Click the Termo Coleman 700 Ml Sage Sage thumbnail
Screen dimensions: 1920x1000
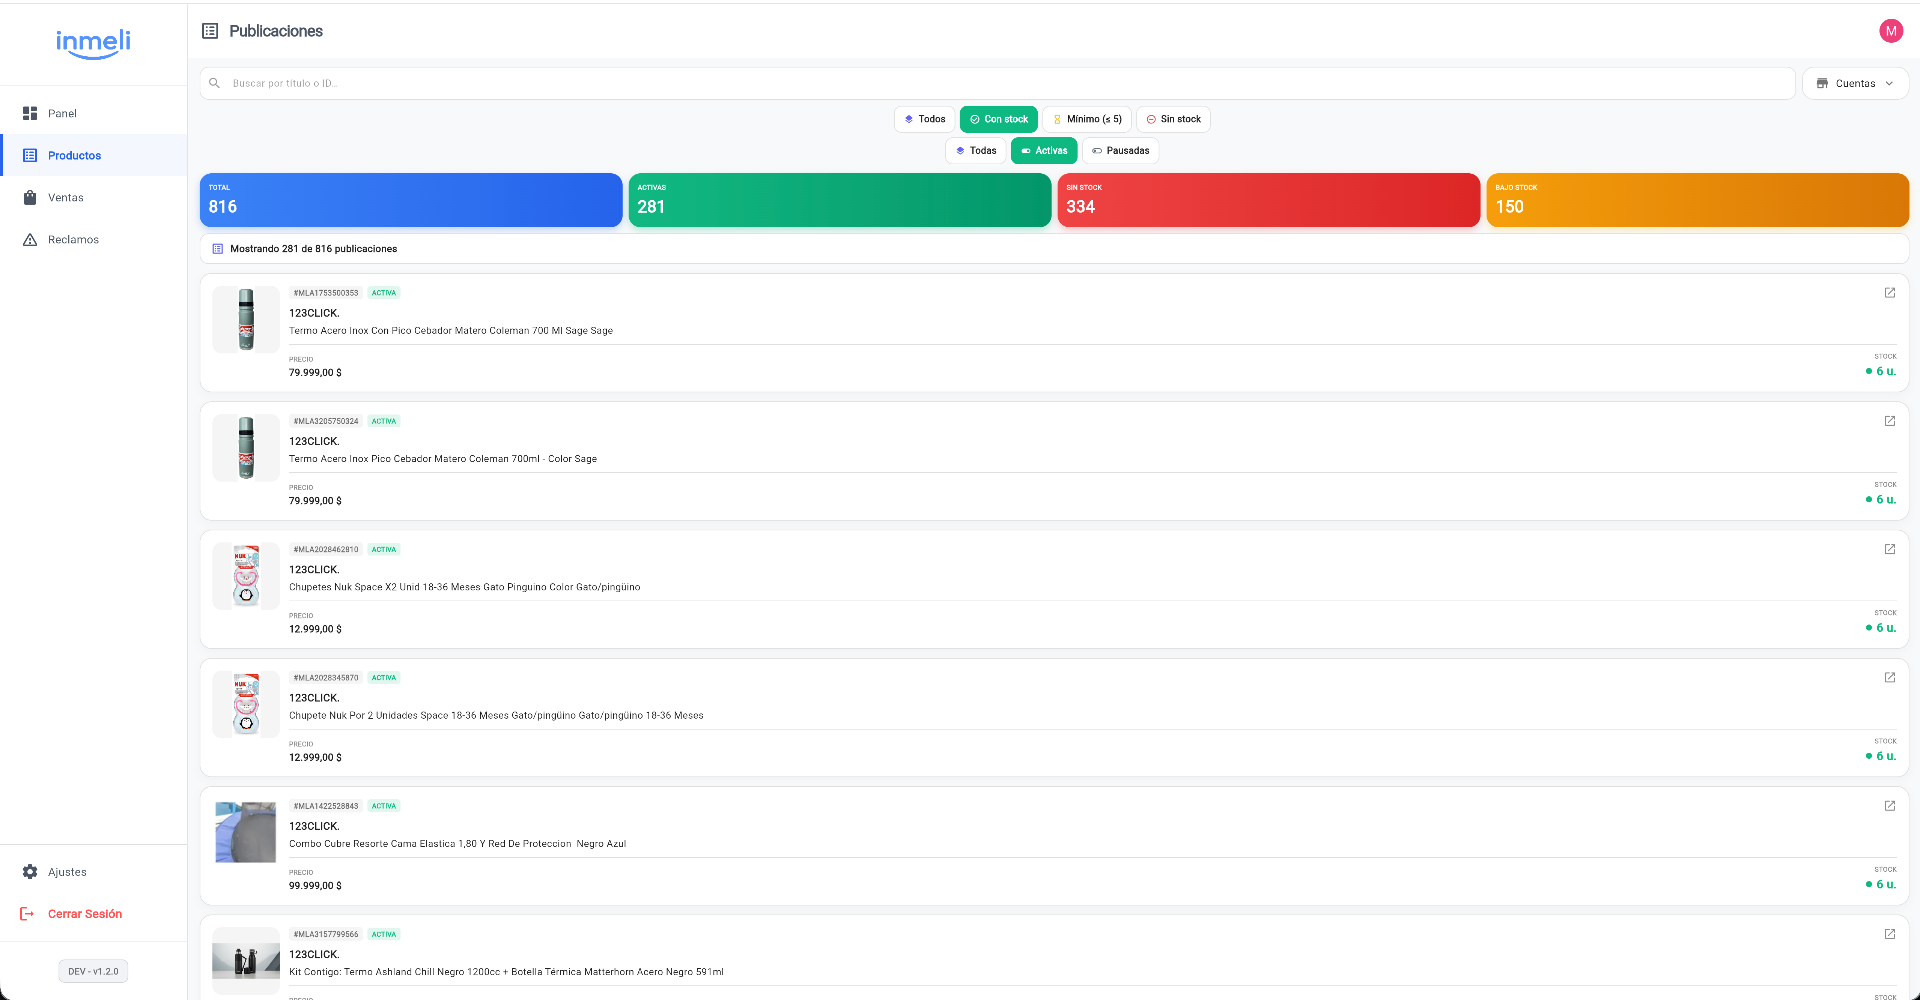(x=246, y=320)
